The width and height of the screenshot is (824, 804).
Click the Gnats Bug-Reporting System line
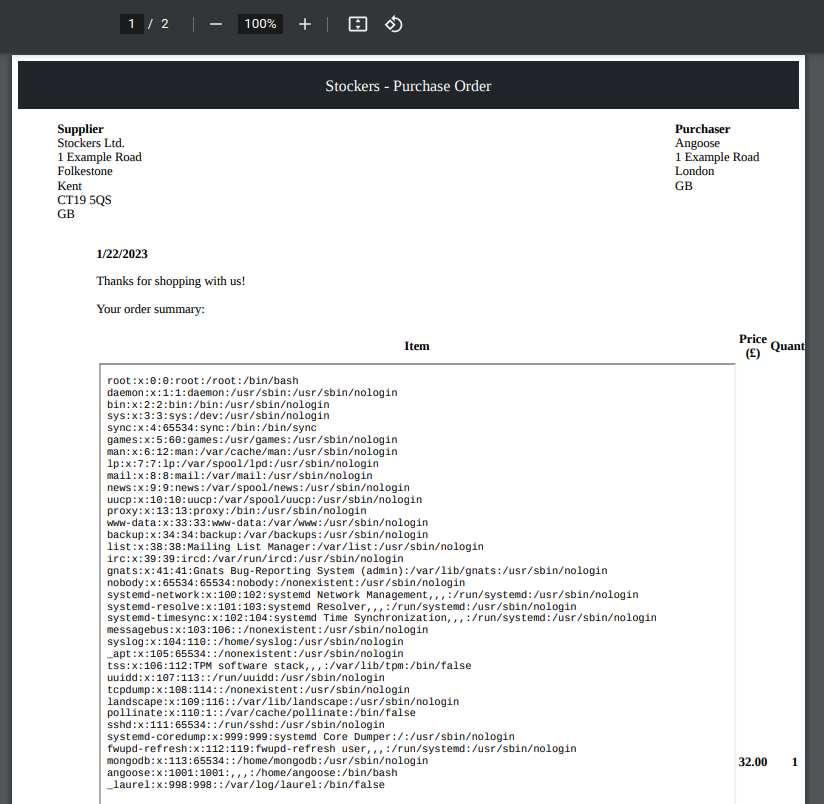coord(357,571)
